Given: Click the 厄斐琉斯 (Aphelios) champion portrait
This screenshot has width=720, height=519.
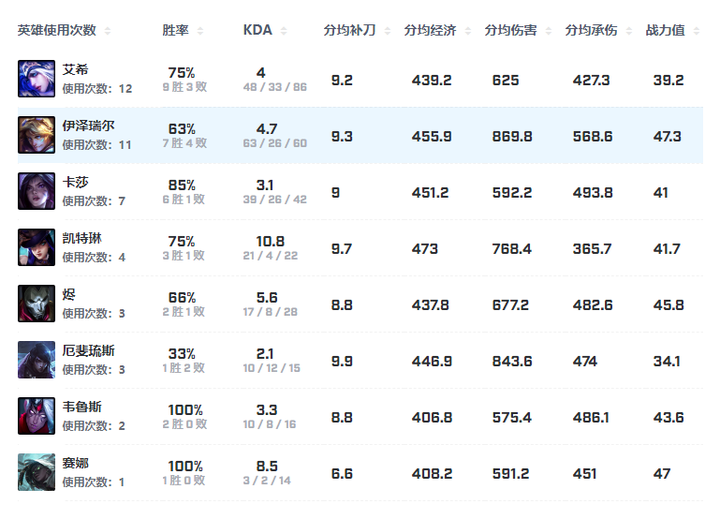Looking at the screenshot, I should pyautogui.click(x=36, y=360).
